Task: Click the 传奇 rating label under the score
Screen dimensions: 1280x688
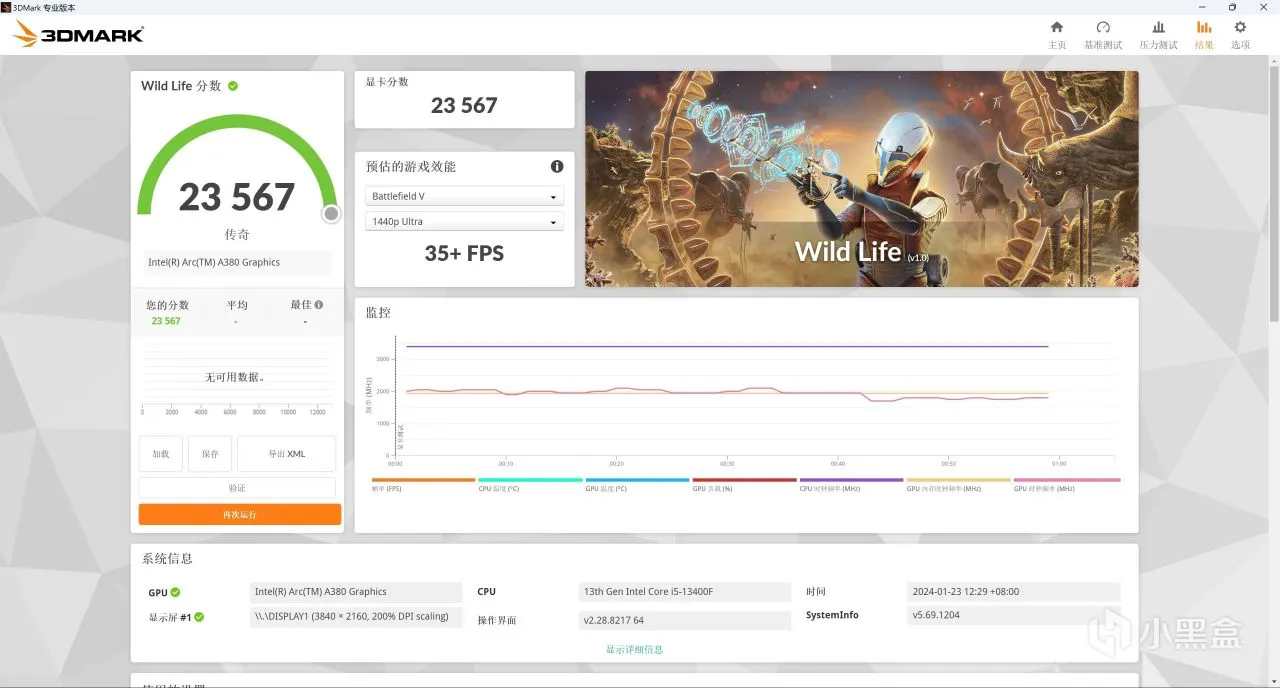Action: click(x=237, y=234)
